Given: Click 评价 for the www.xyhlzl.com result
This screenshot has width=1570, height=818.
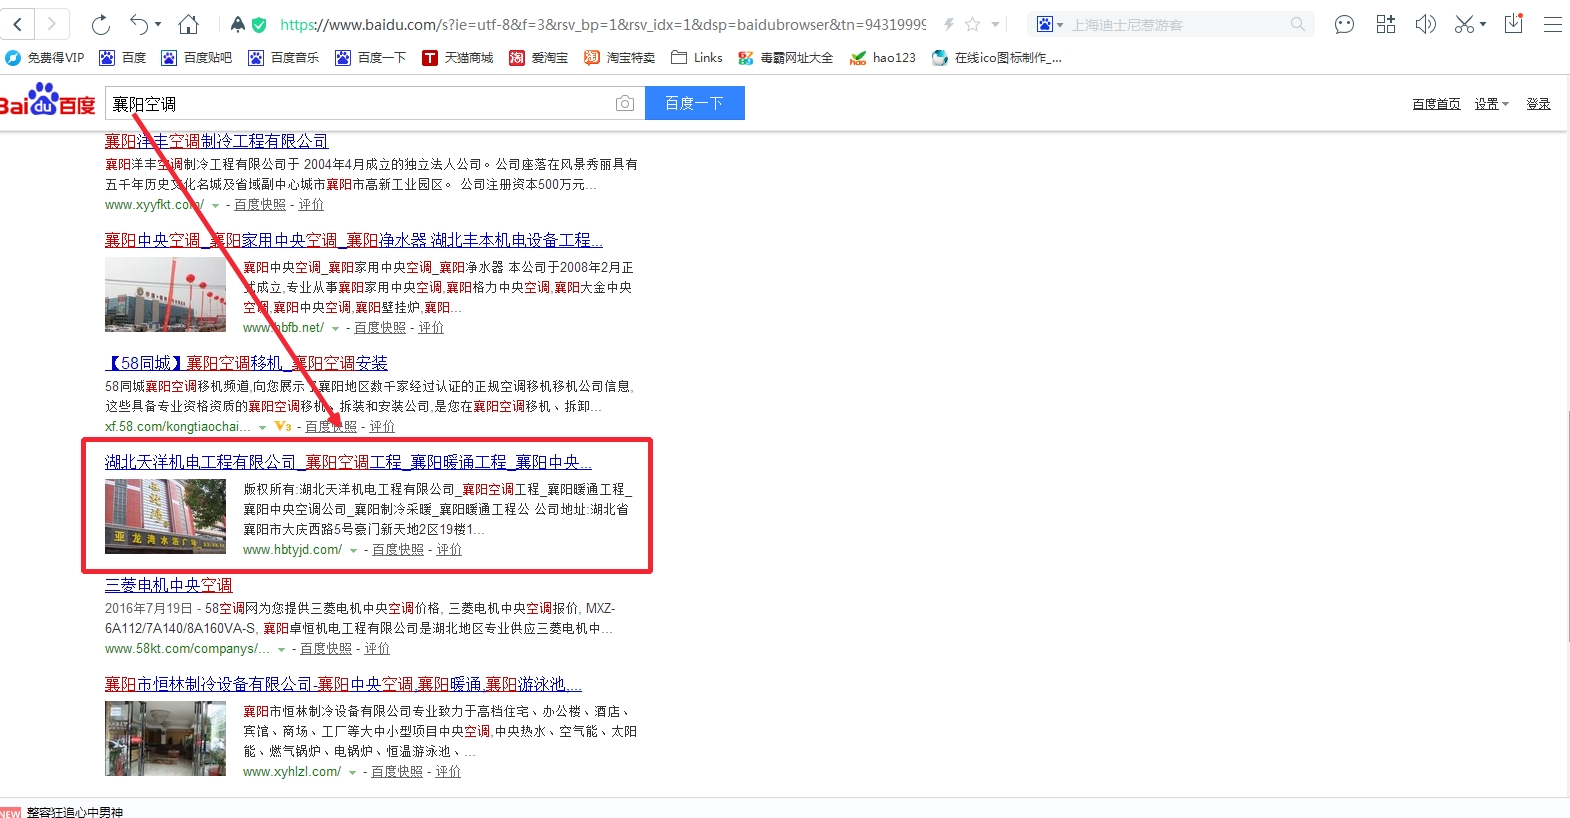Looking at the screenshot, I should (448, 771).
